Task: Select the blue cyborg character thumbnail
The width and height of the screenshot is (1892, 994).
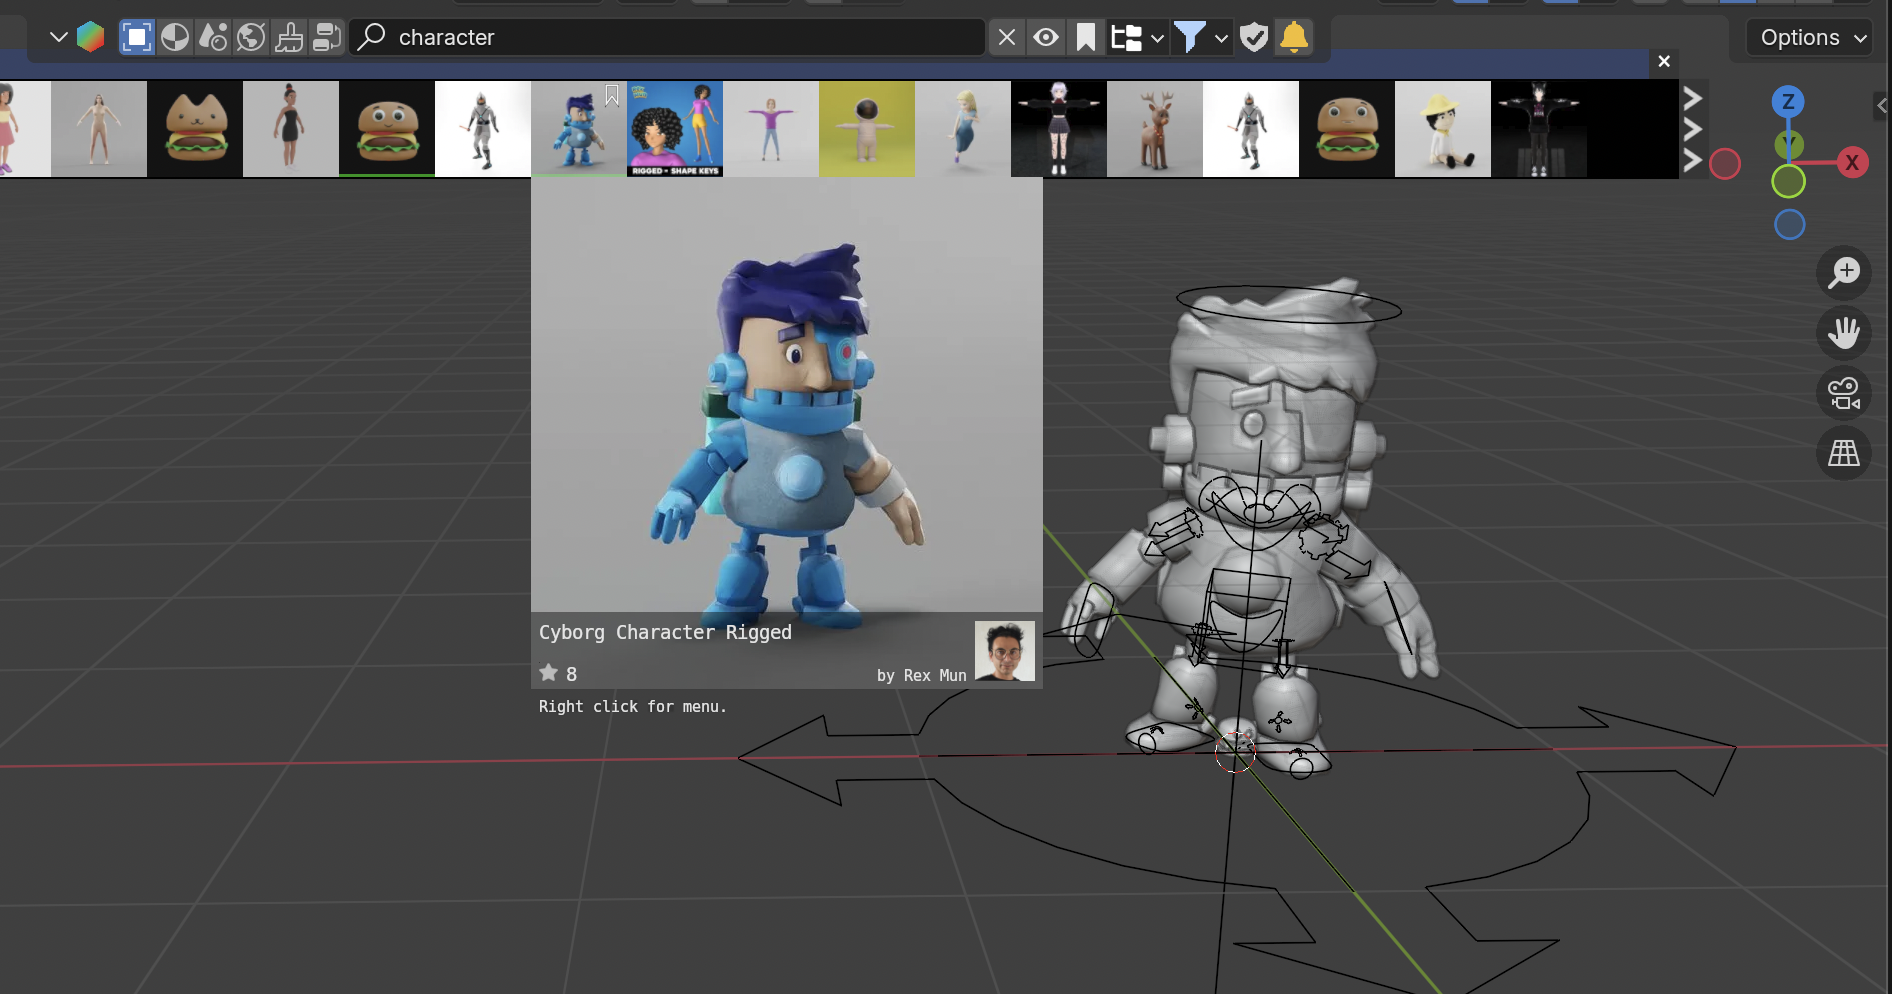Action: 579,129
